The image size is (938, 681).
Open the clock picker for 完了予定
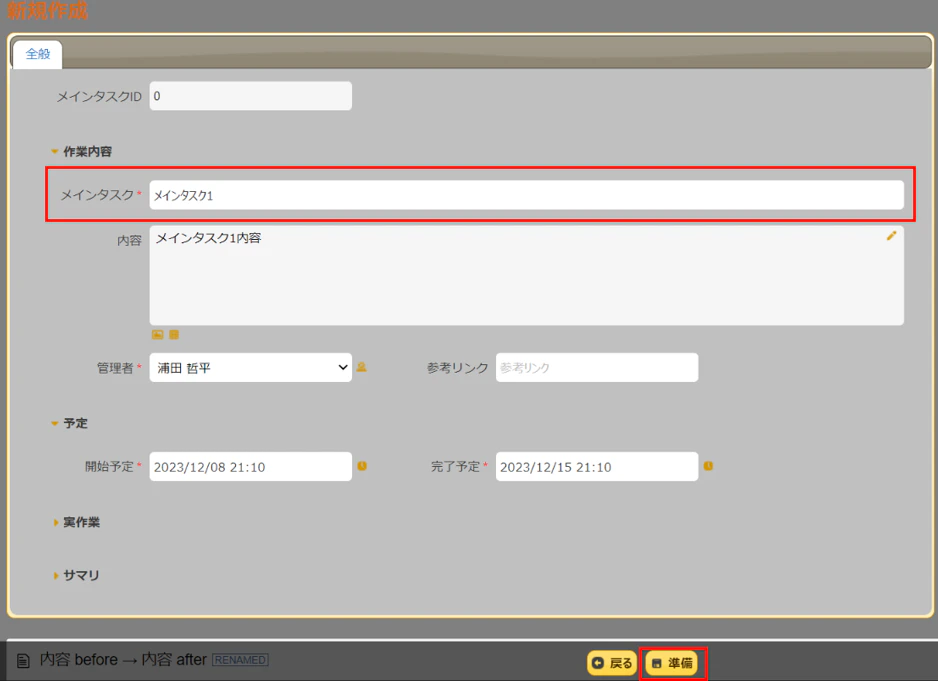click(x=708, y=466)
